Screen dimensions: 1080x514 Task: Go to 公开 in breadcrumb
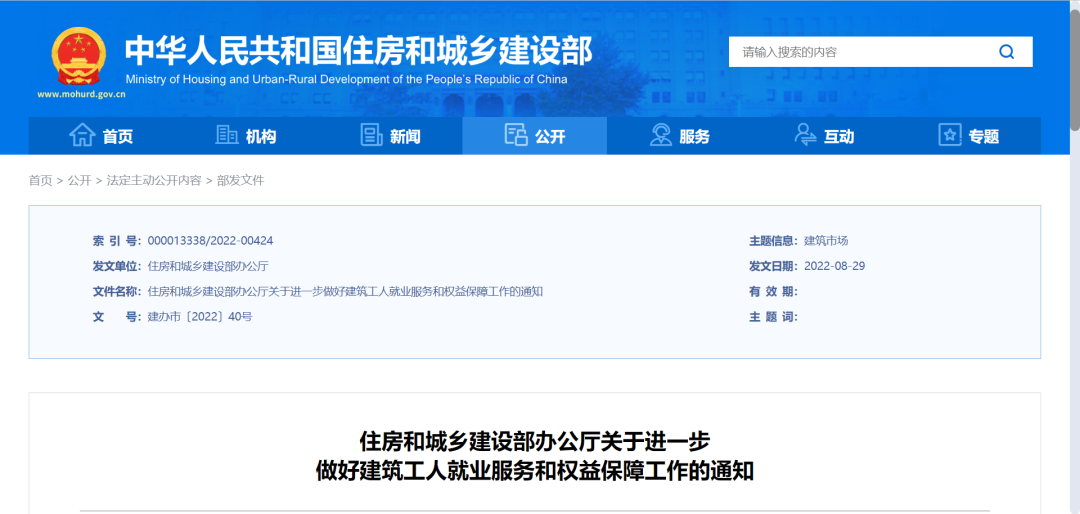[79, 181]
